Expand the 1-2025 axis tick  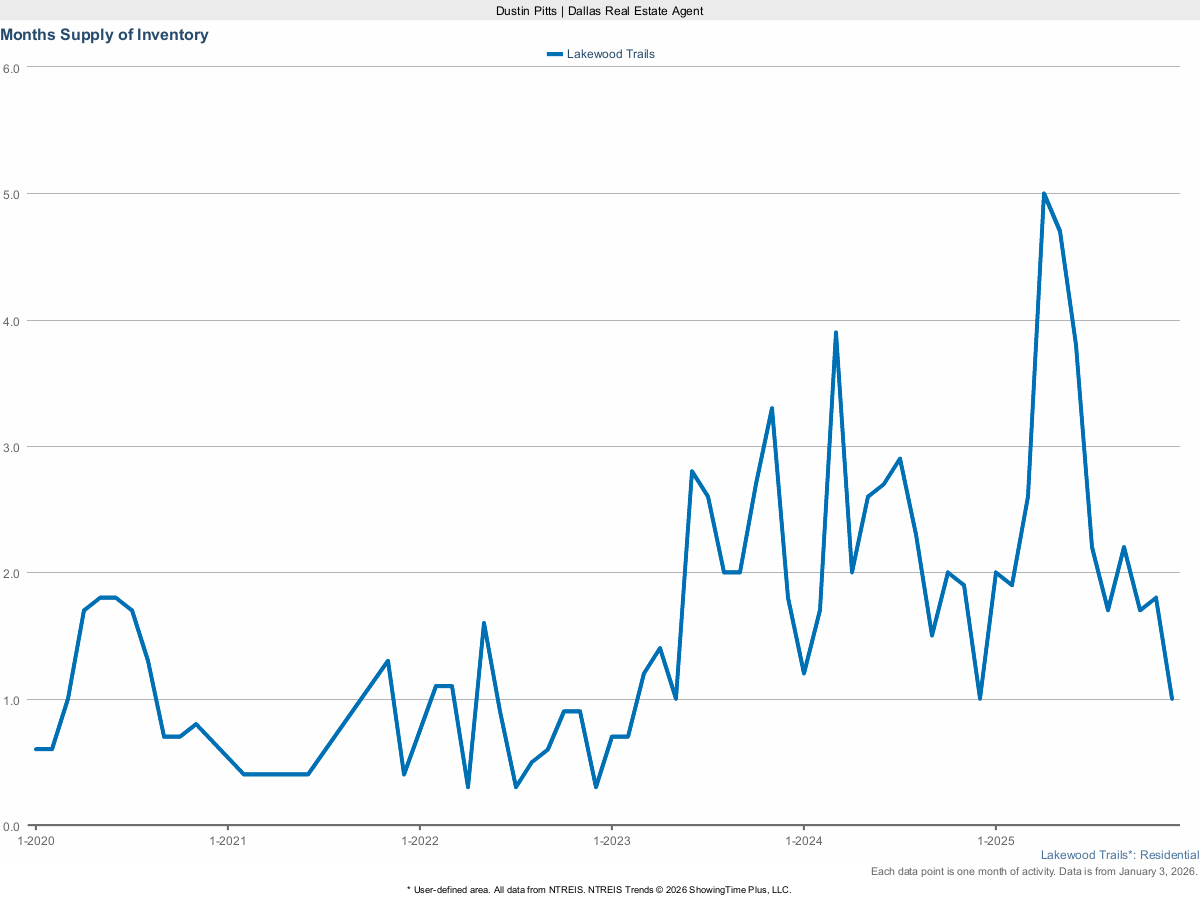click(996, 841)
